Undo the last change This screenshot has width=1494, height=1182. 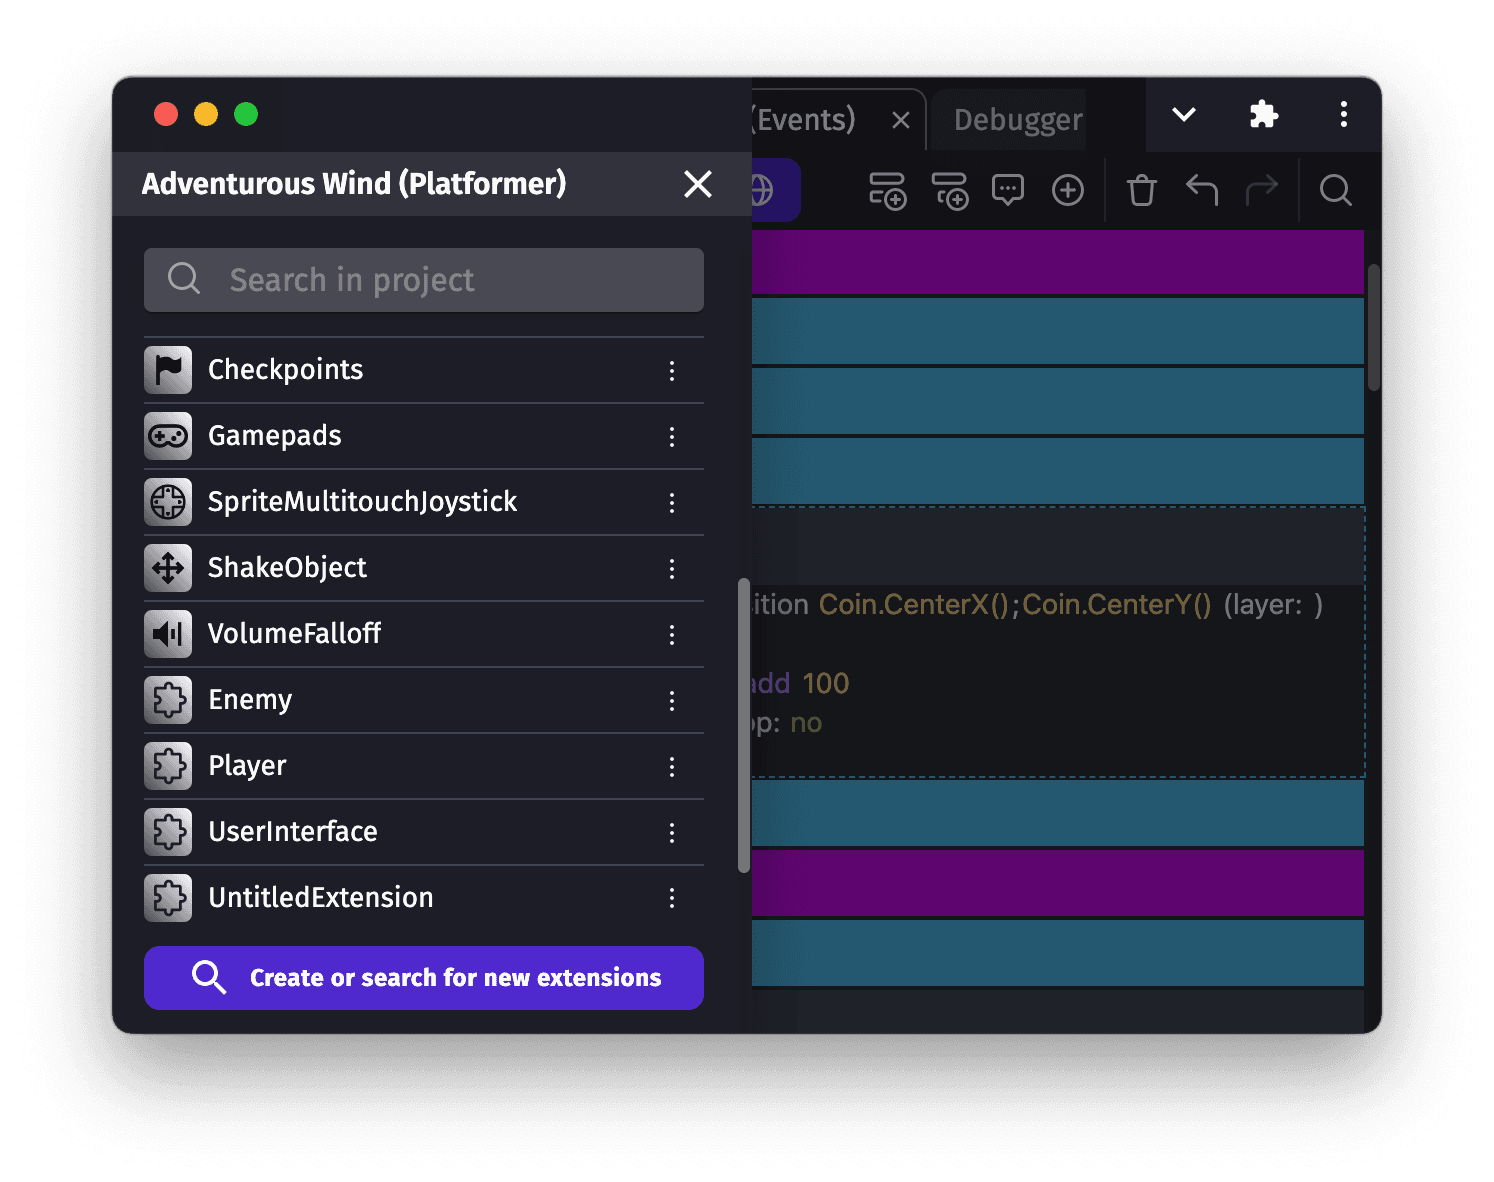1201,190
